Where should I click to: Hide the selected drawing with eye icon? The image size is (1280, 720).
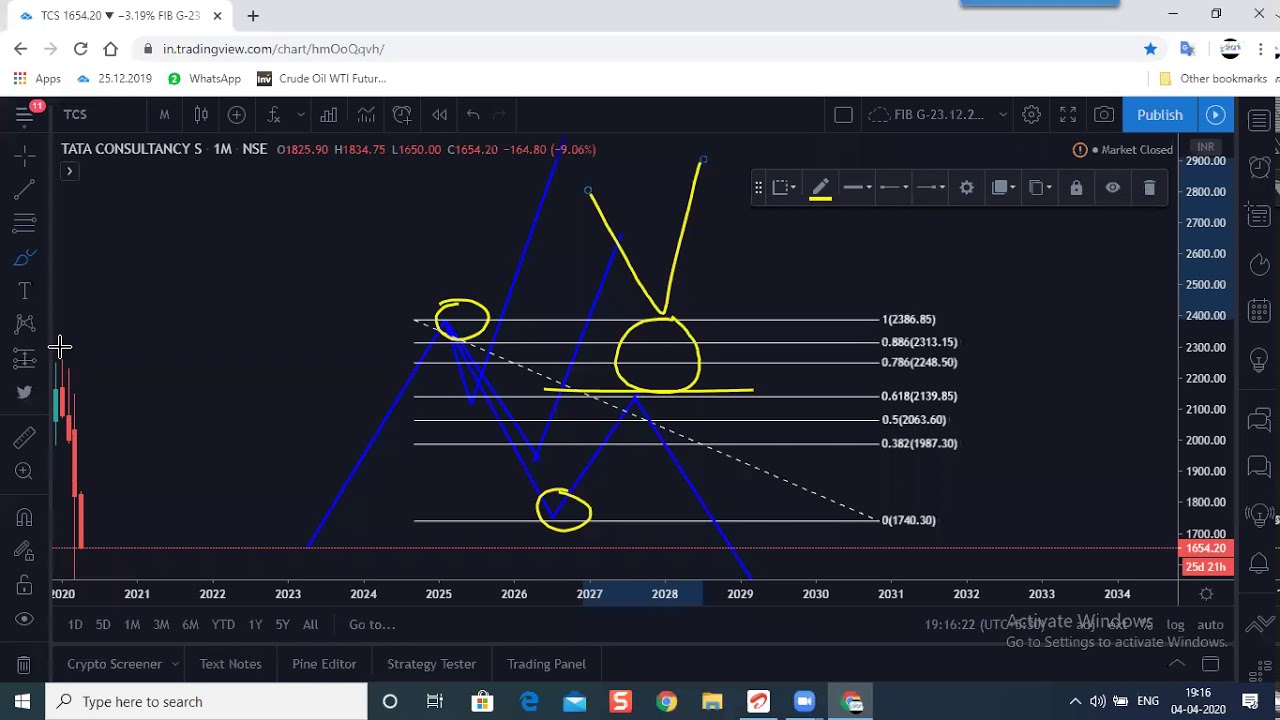(1112, 187)
